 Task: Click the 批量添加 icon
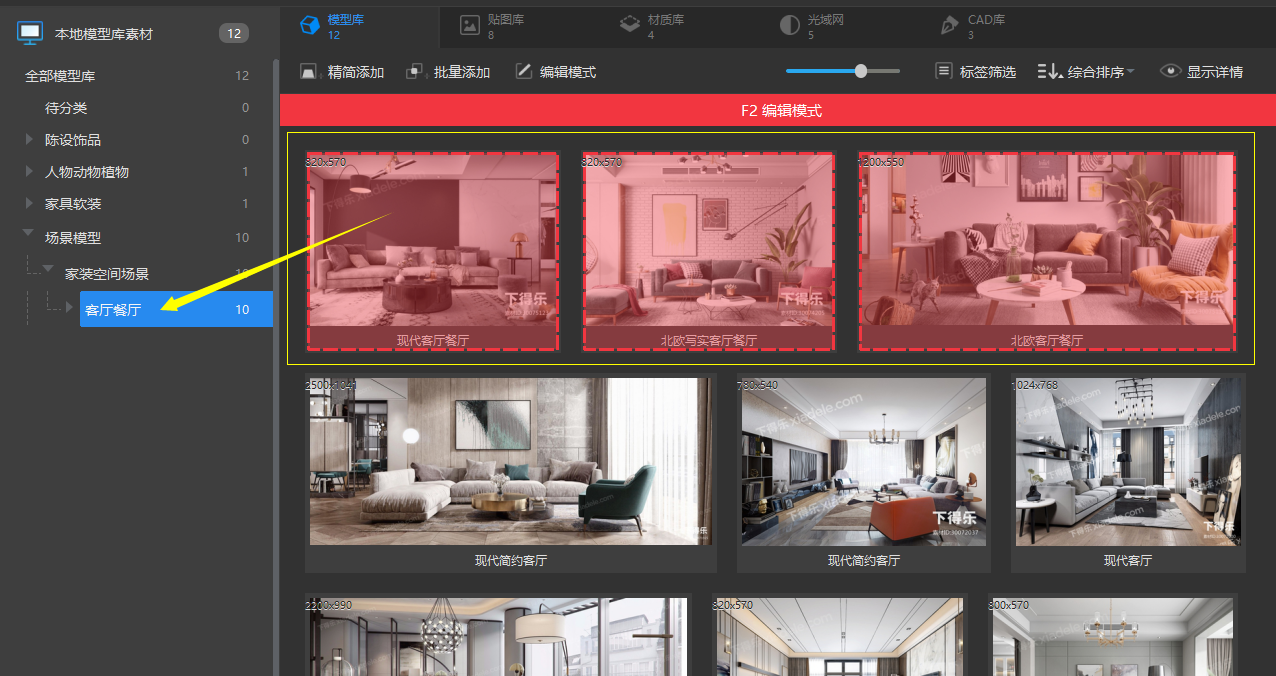click(x=415, y=72)
